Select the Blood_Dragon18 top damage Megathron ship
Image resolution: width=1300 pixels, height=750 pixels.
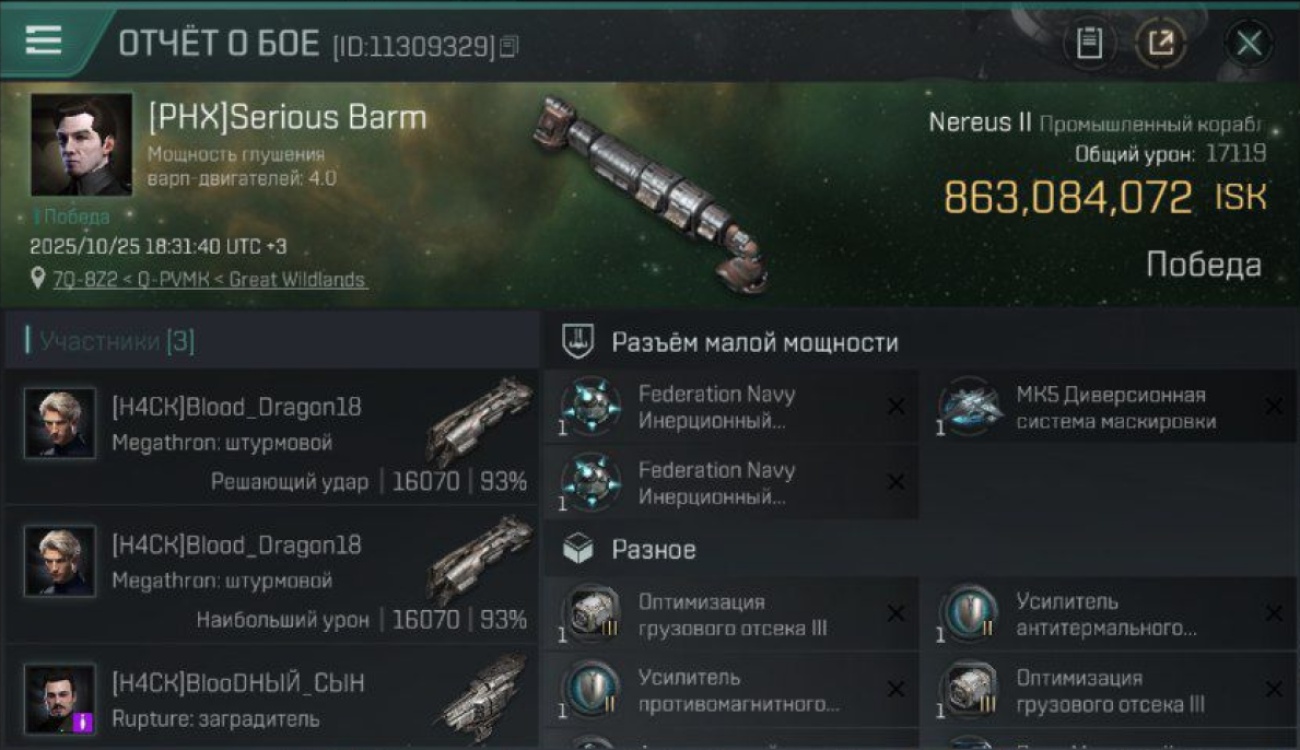pyautogui.click(x=480, y=560)
